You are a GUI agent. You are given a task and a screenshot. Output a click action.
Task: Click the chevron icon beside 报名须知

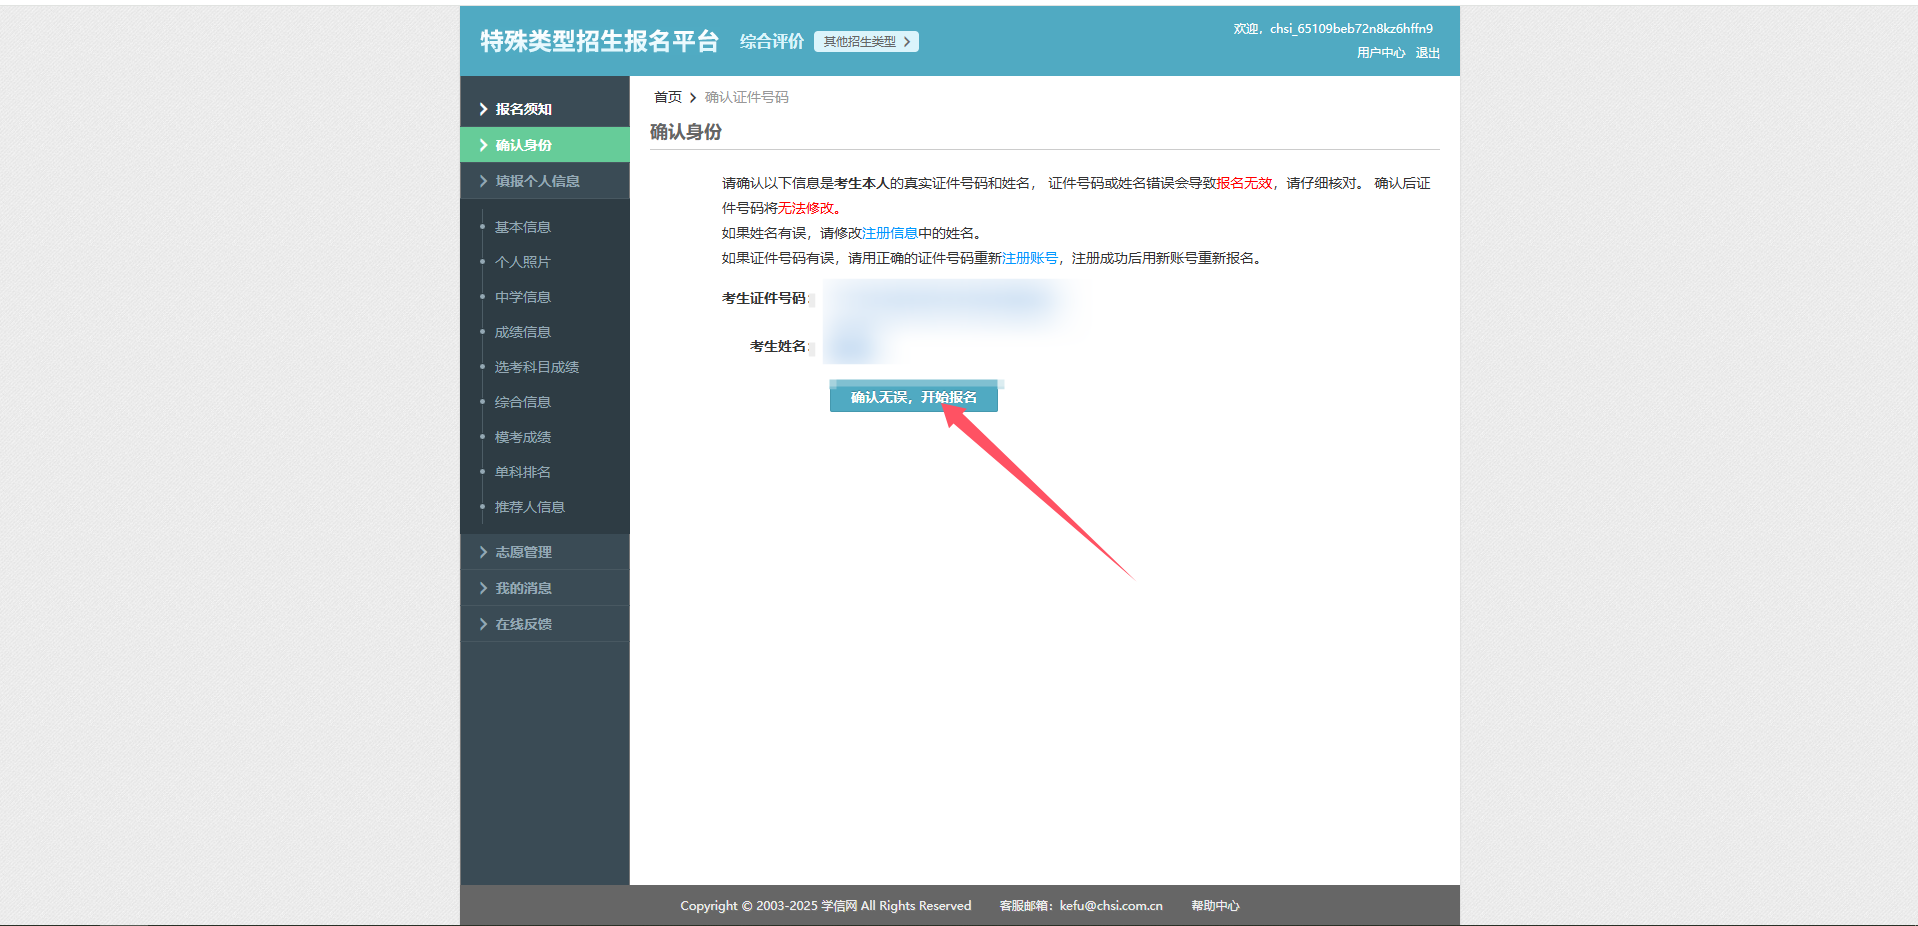[x=483, y=109]
